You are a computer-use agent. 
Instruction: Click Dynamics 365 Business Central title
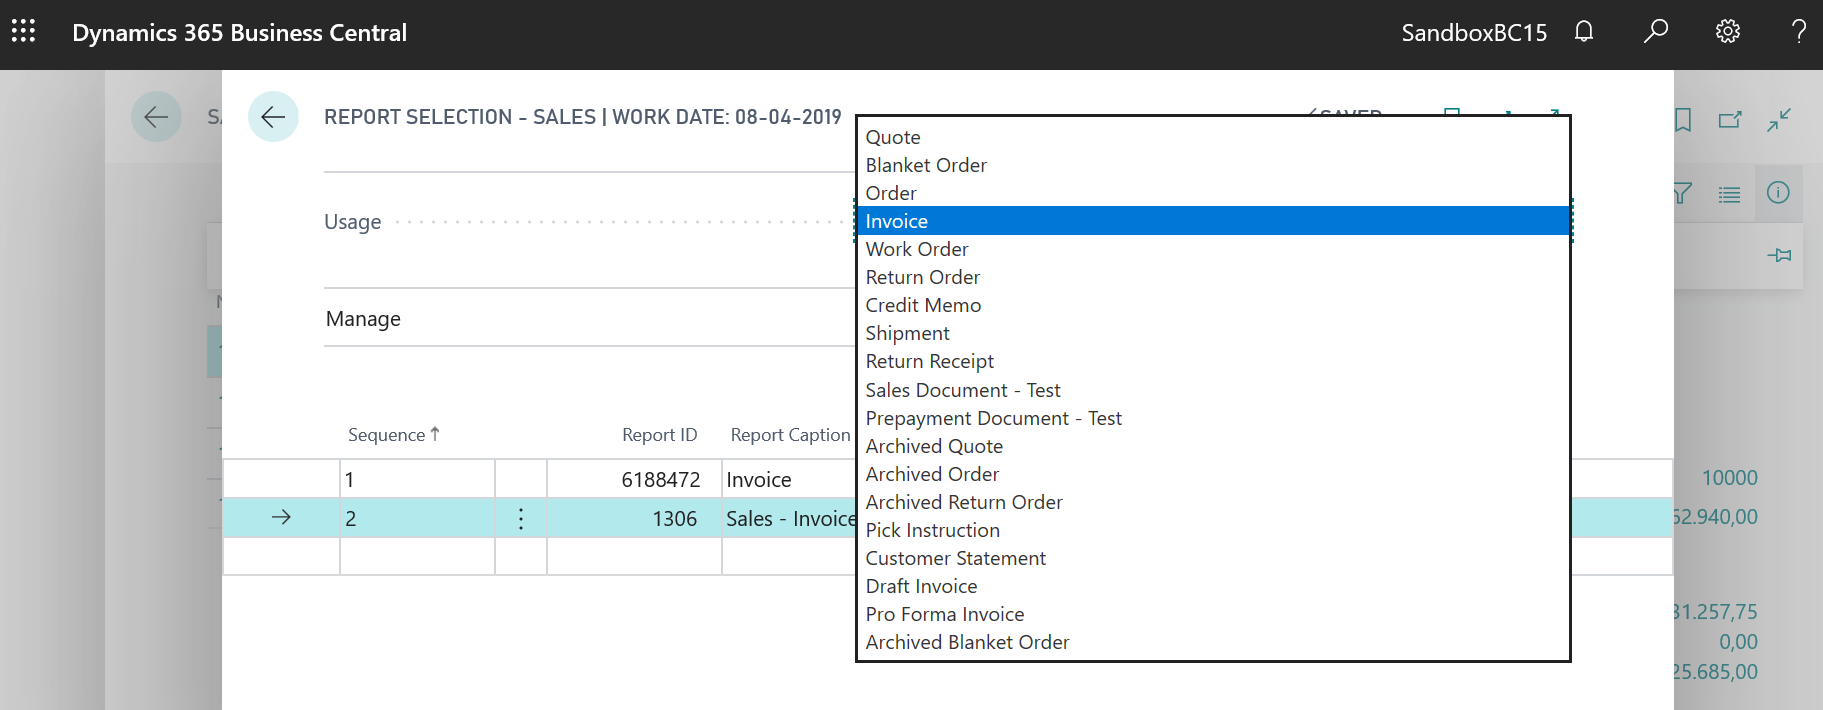pyautogui.click(x=240, y=33)
